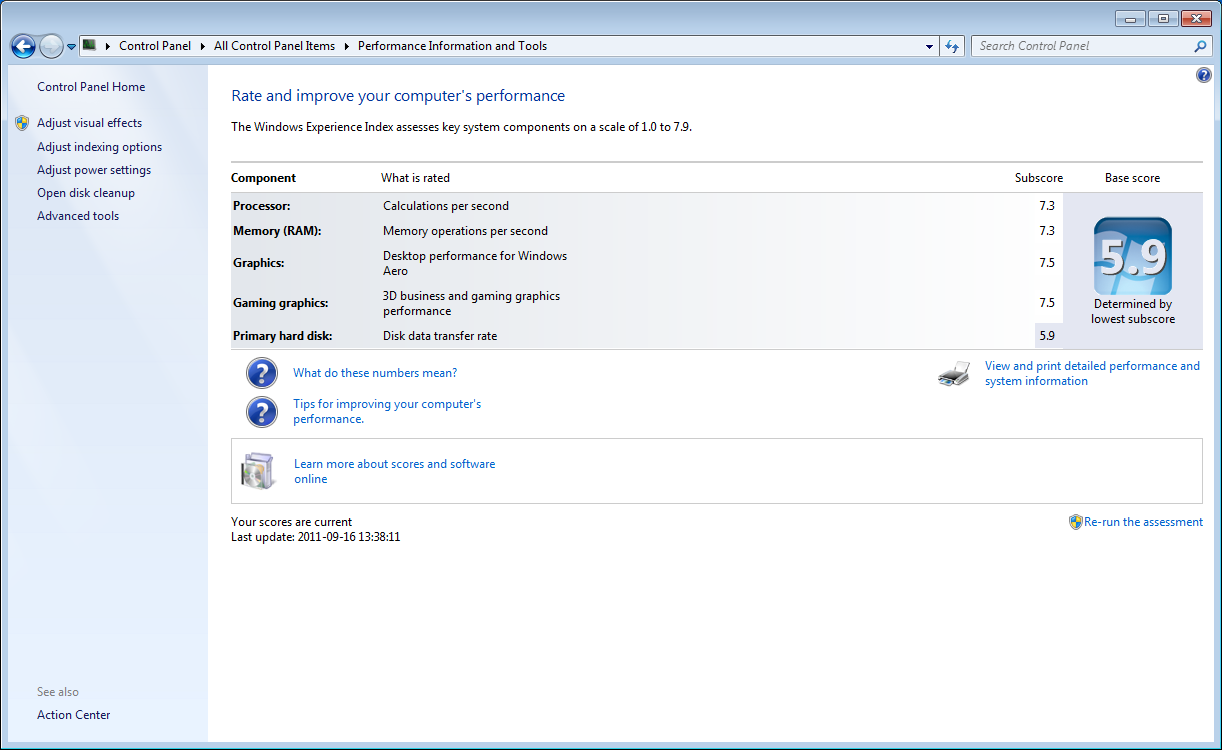Open tips for improving computer's performance
The width and height of the screenshot is (1222, 750).
(387, 412)
